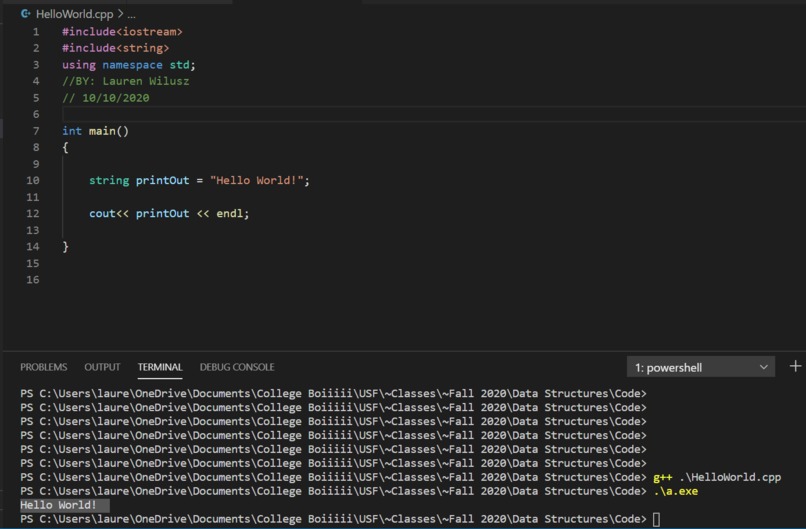
Task: Click line number 7 in the gutter
Action: [x=36, y=131]
